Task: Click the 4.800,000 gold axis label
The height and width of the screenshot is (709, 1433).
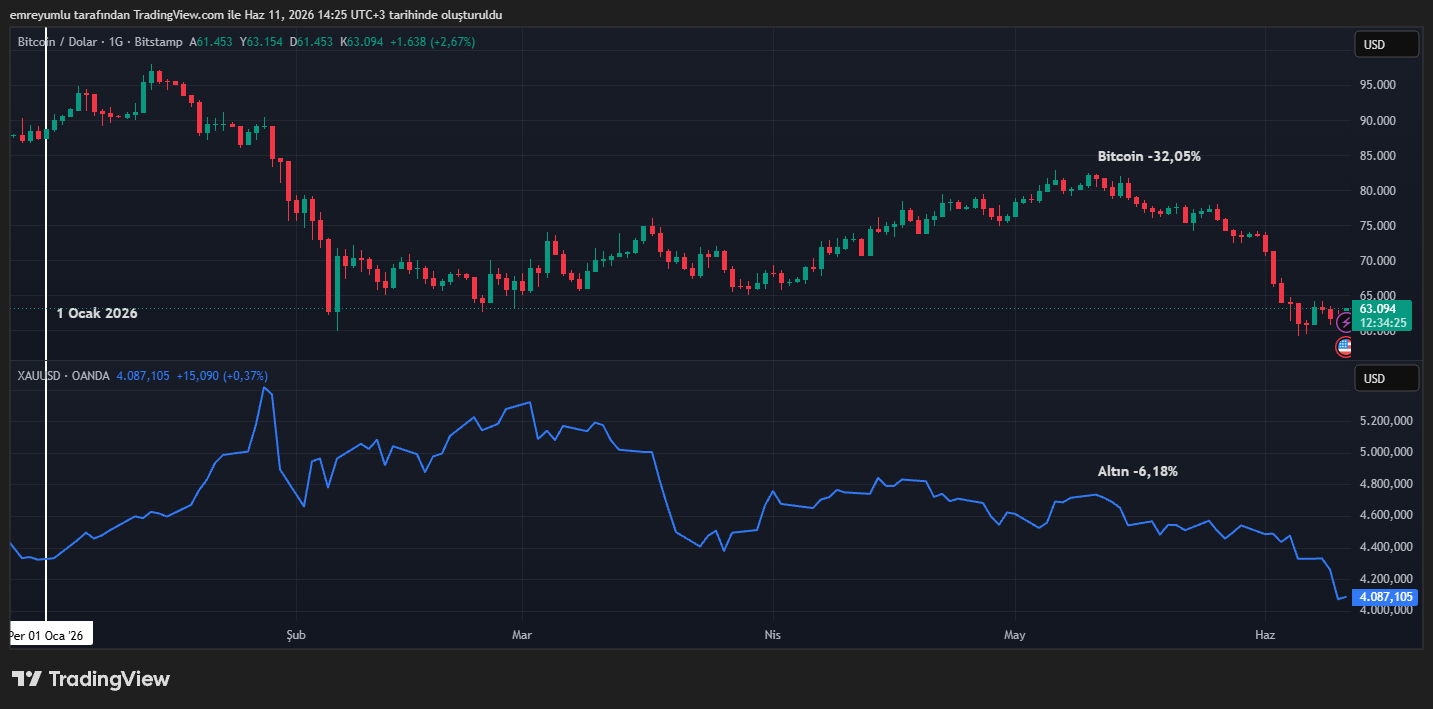Action: click(1385, 484)
